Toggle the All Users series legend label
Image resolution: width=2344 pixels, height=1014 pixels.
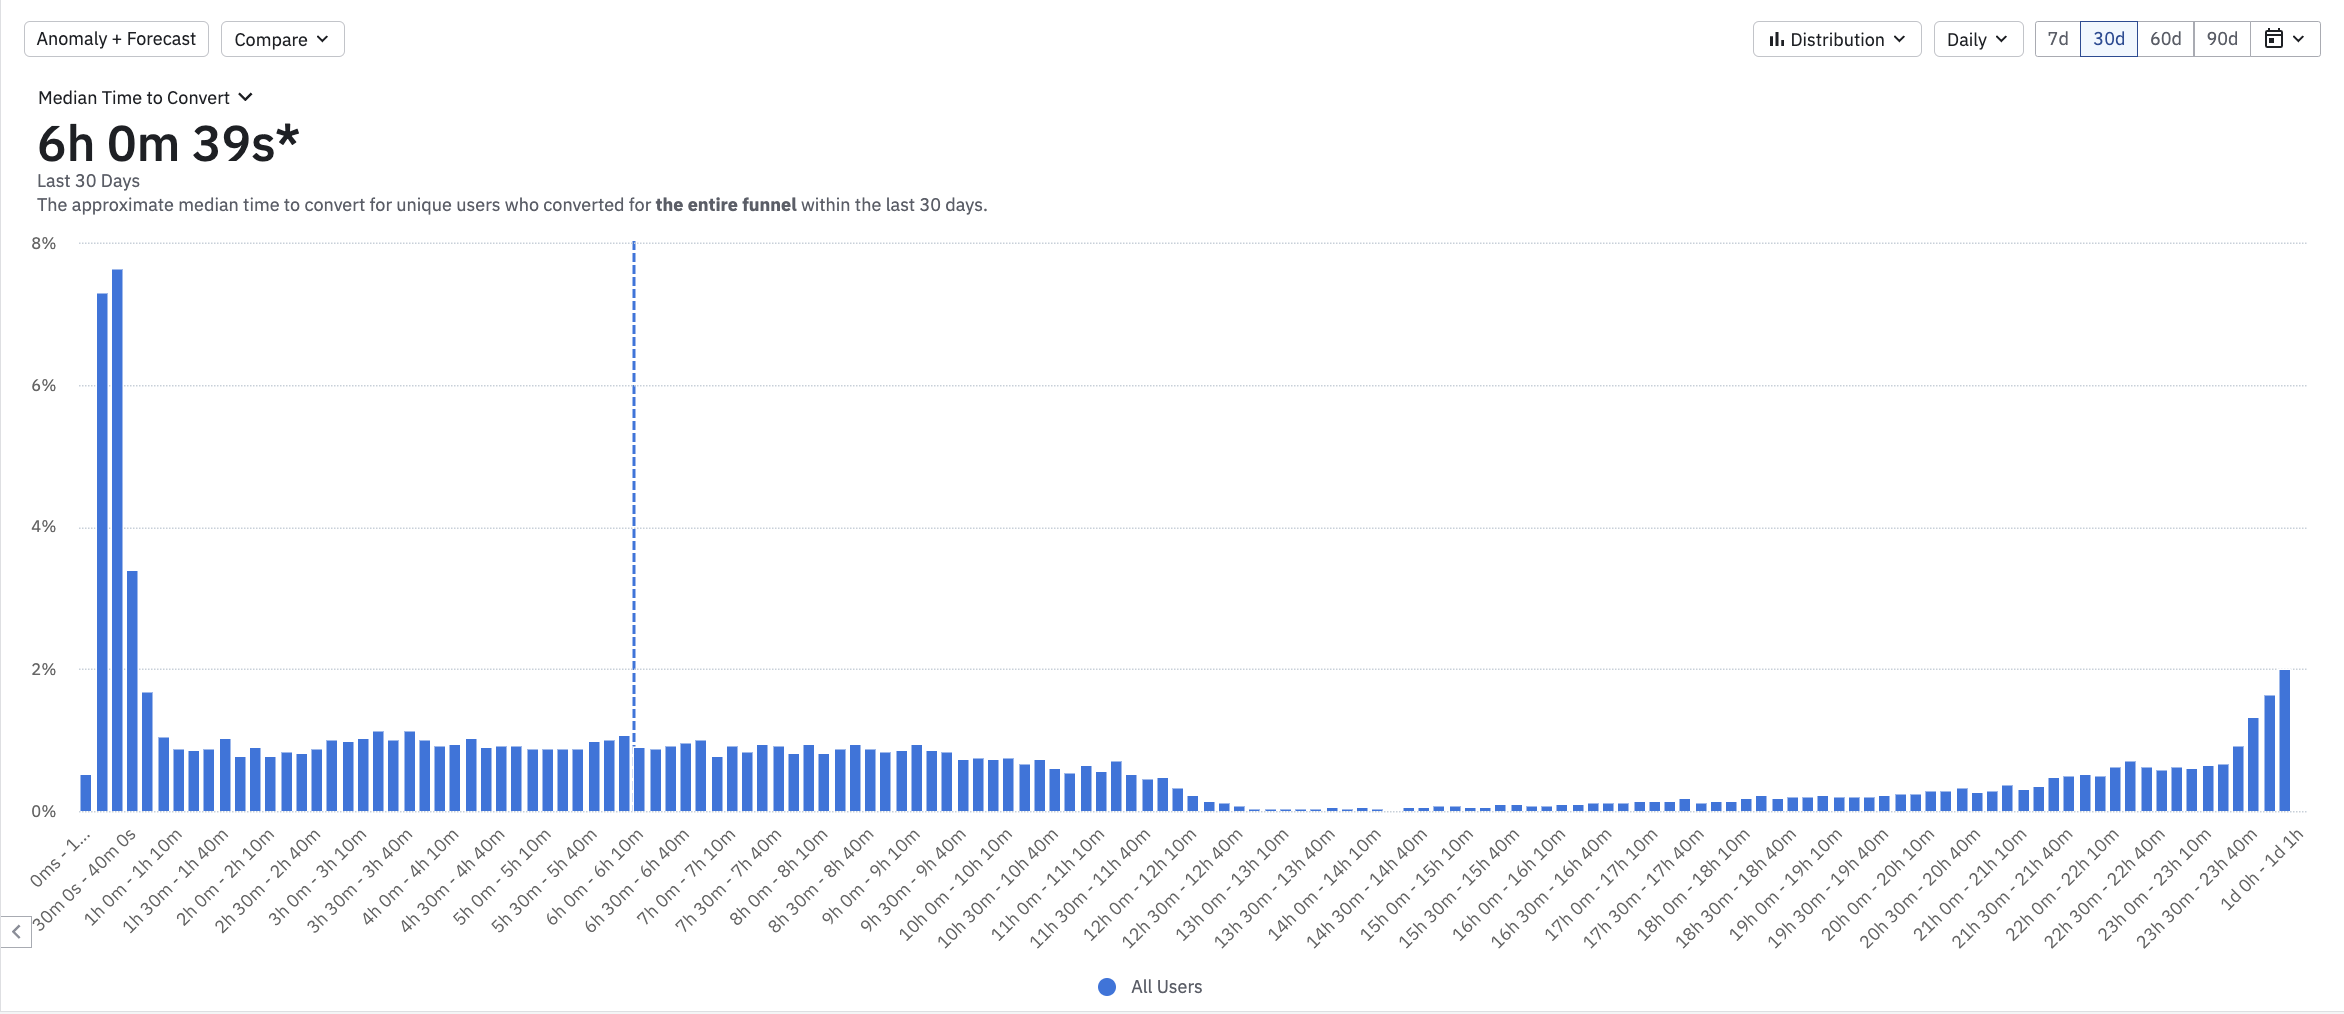tap(1166, 987)
